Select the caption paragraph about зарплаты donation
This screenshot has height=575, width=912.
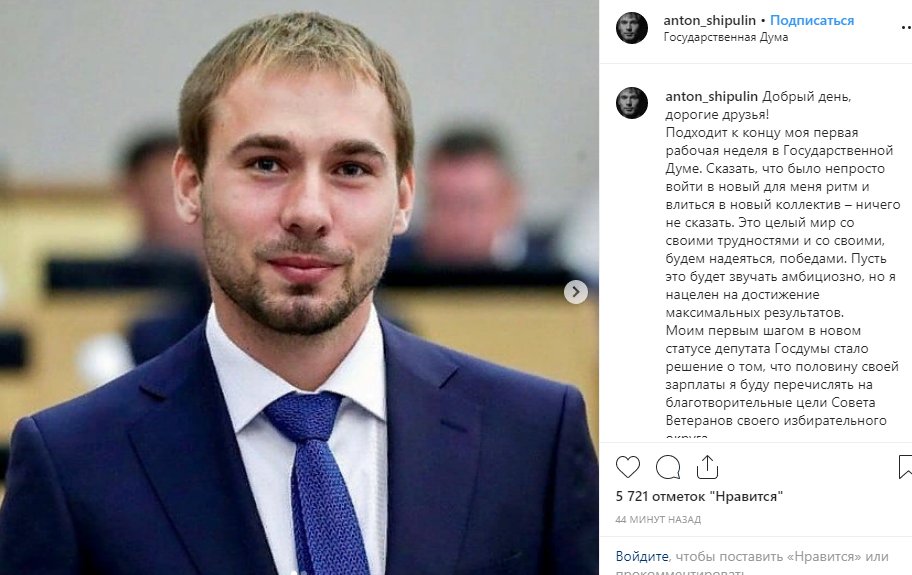coord(782,384)
